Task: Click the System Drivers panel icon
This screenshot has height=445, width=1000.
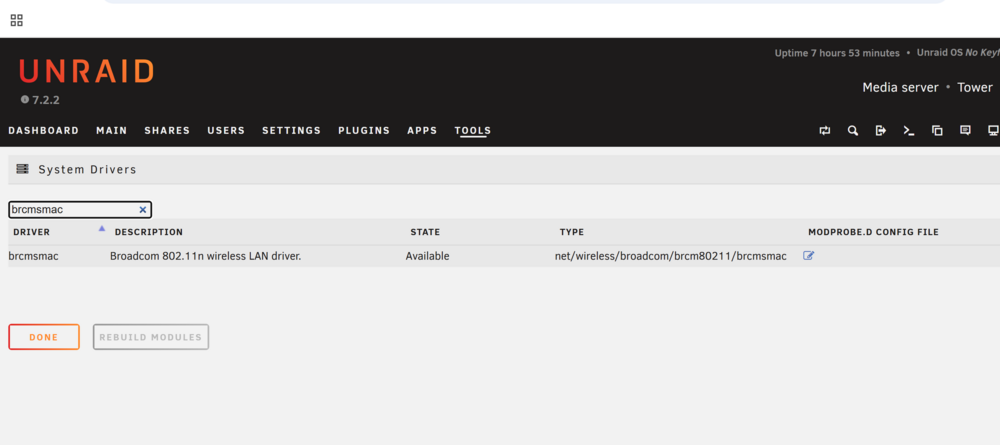Action: click(22, 169)
